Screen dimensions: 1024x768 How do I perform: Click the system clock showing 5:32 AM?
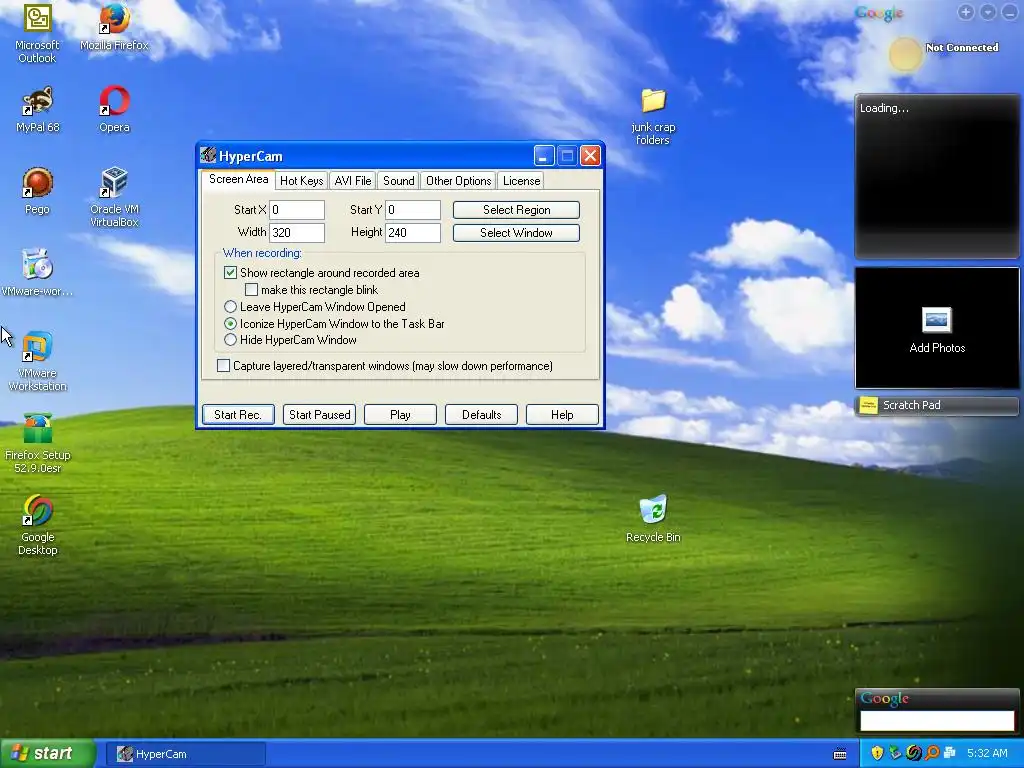[x=987, y=753]
